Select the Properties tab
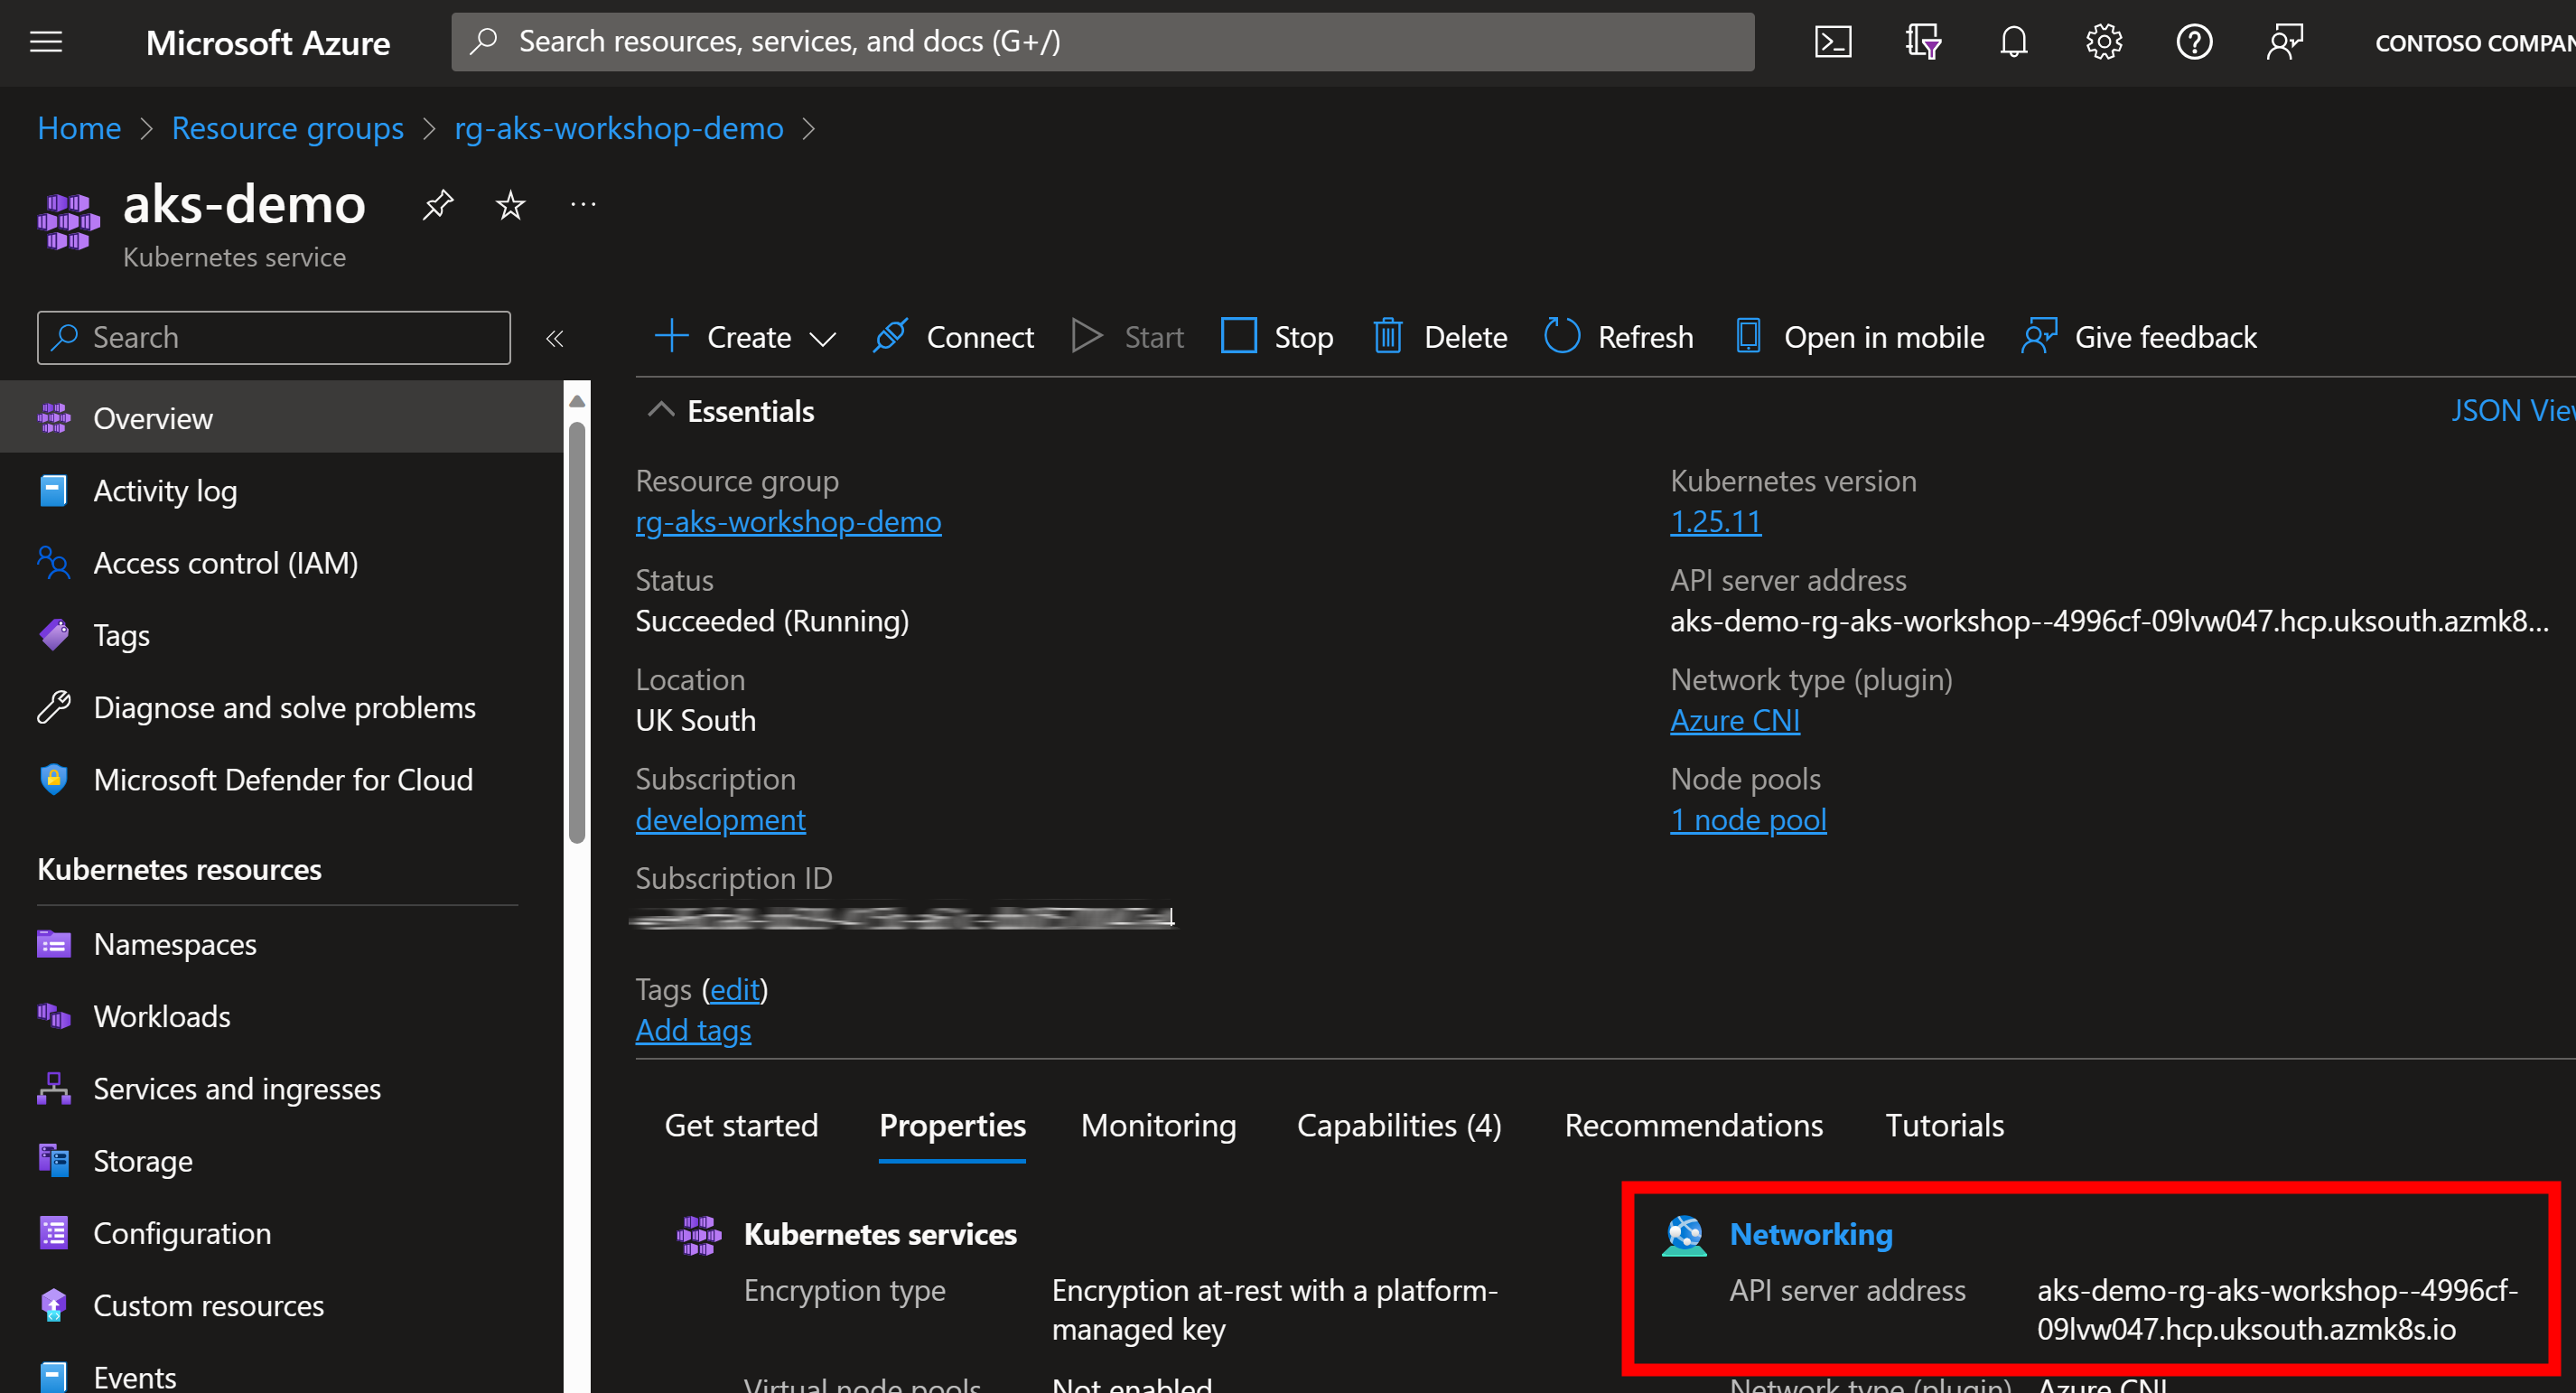The height and width of the screenshot is (1393, 2576). [952, 1126]
